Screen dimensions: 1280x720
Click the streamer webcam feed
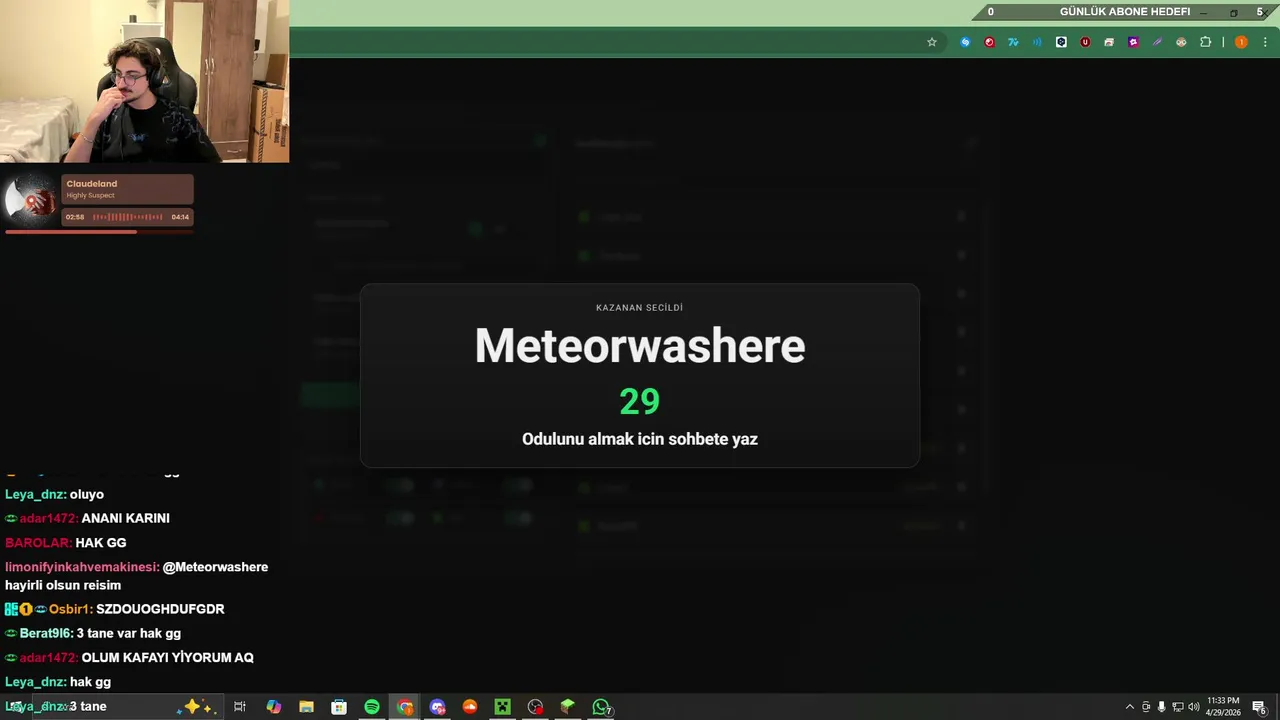tap(145, 81)
